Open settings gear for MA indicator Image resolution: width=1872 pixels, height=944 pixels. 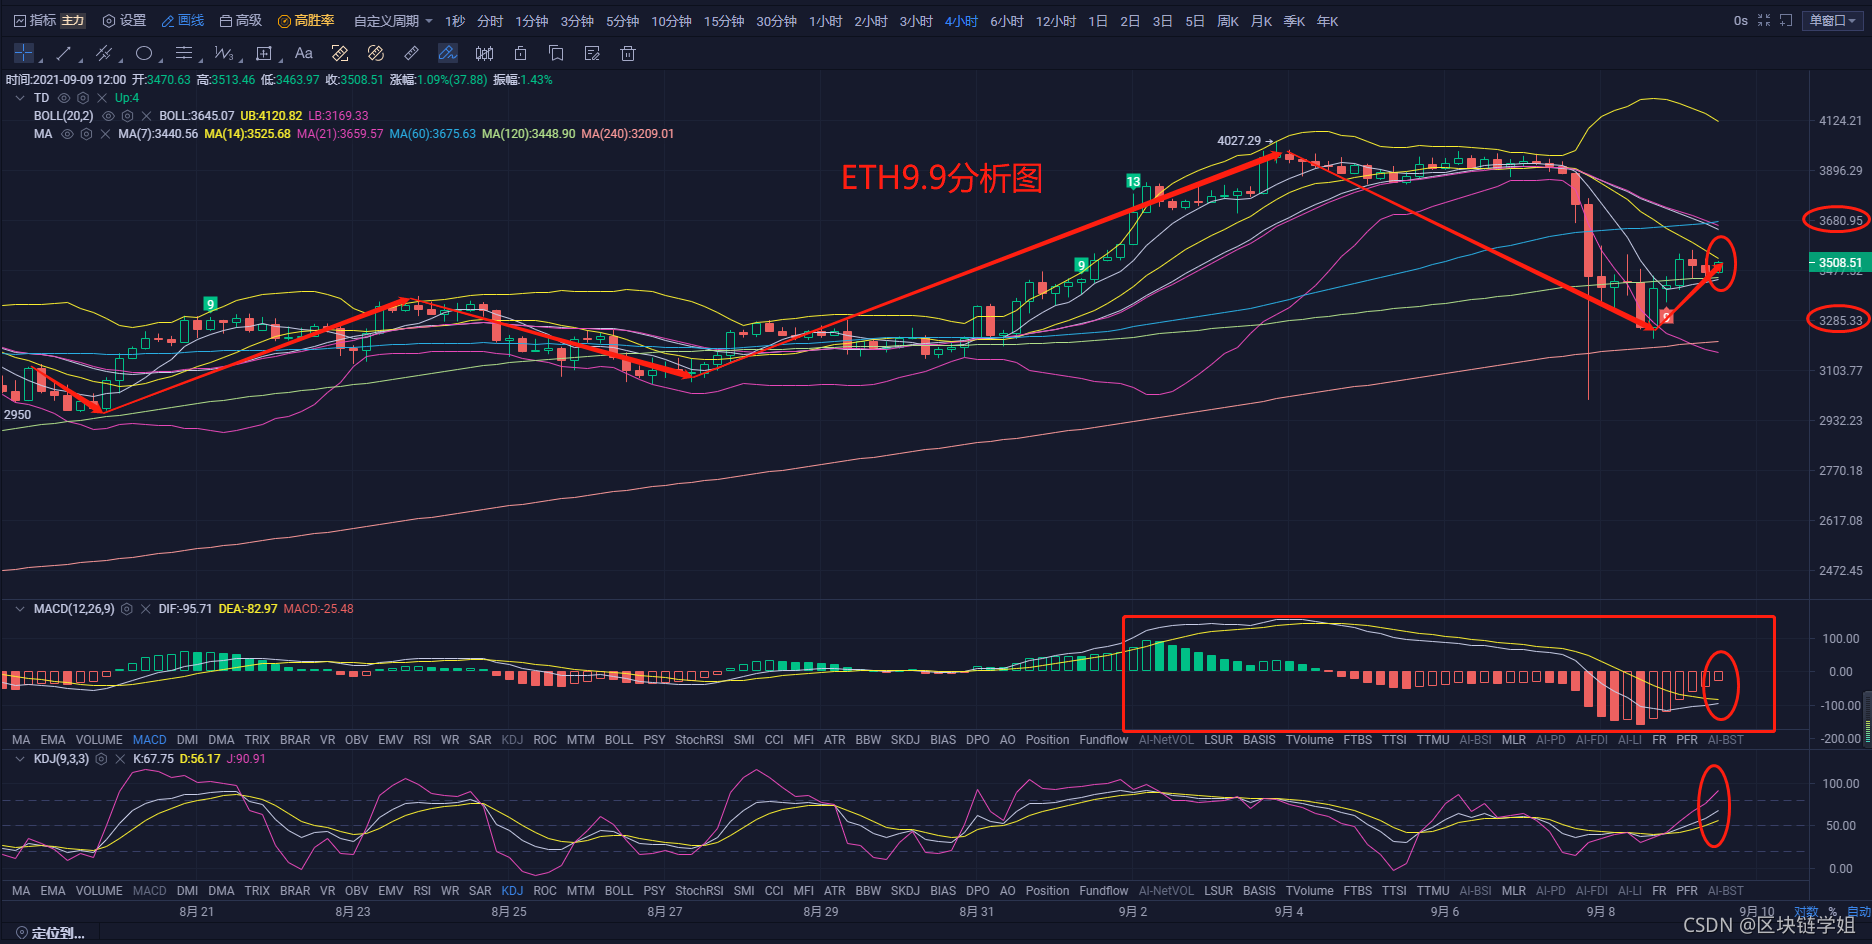(x=86, y=134)
